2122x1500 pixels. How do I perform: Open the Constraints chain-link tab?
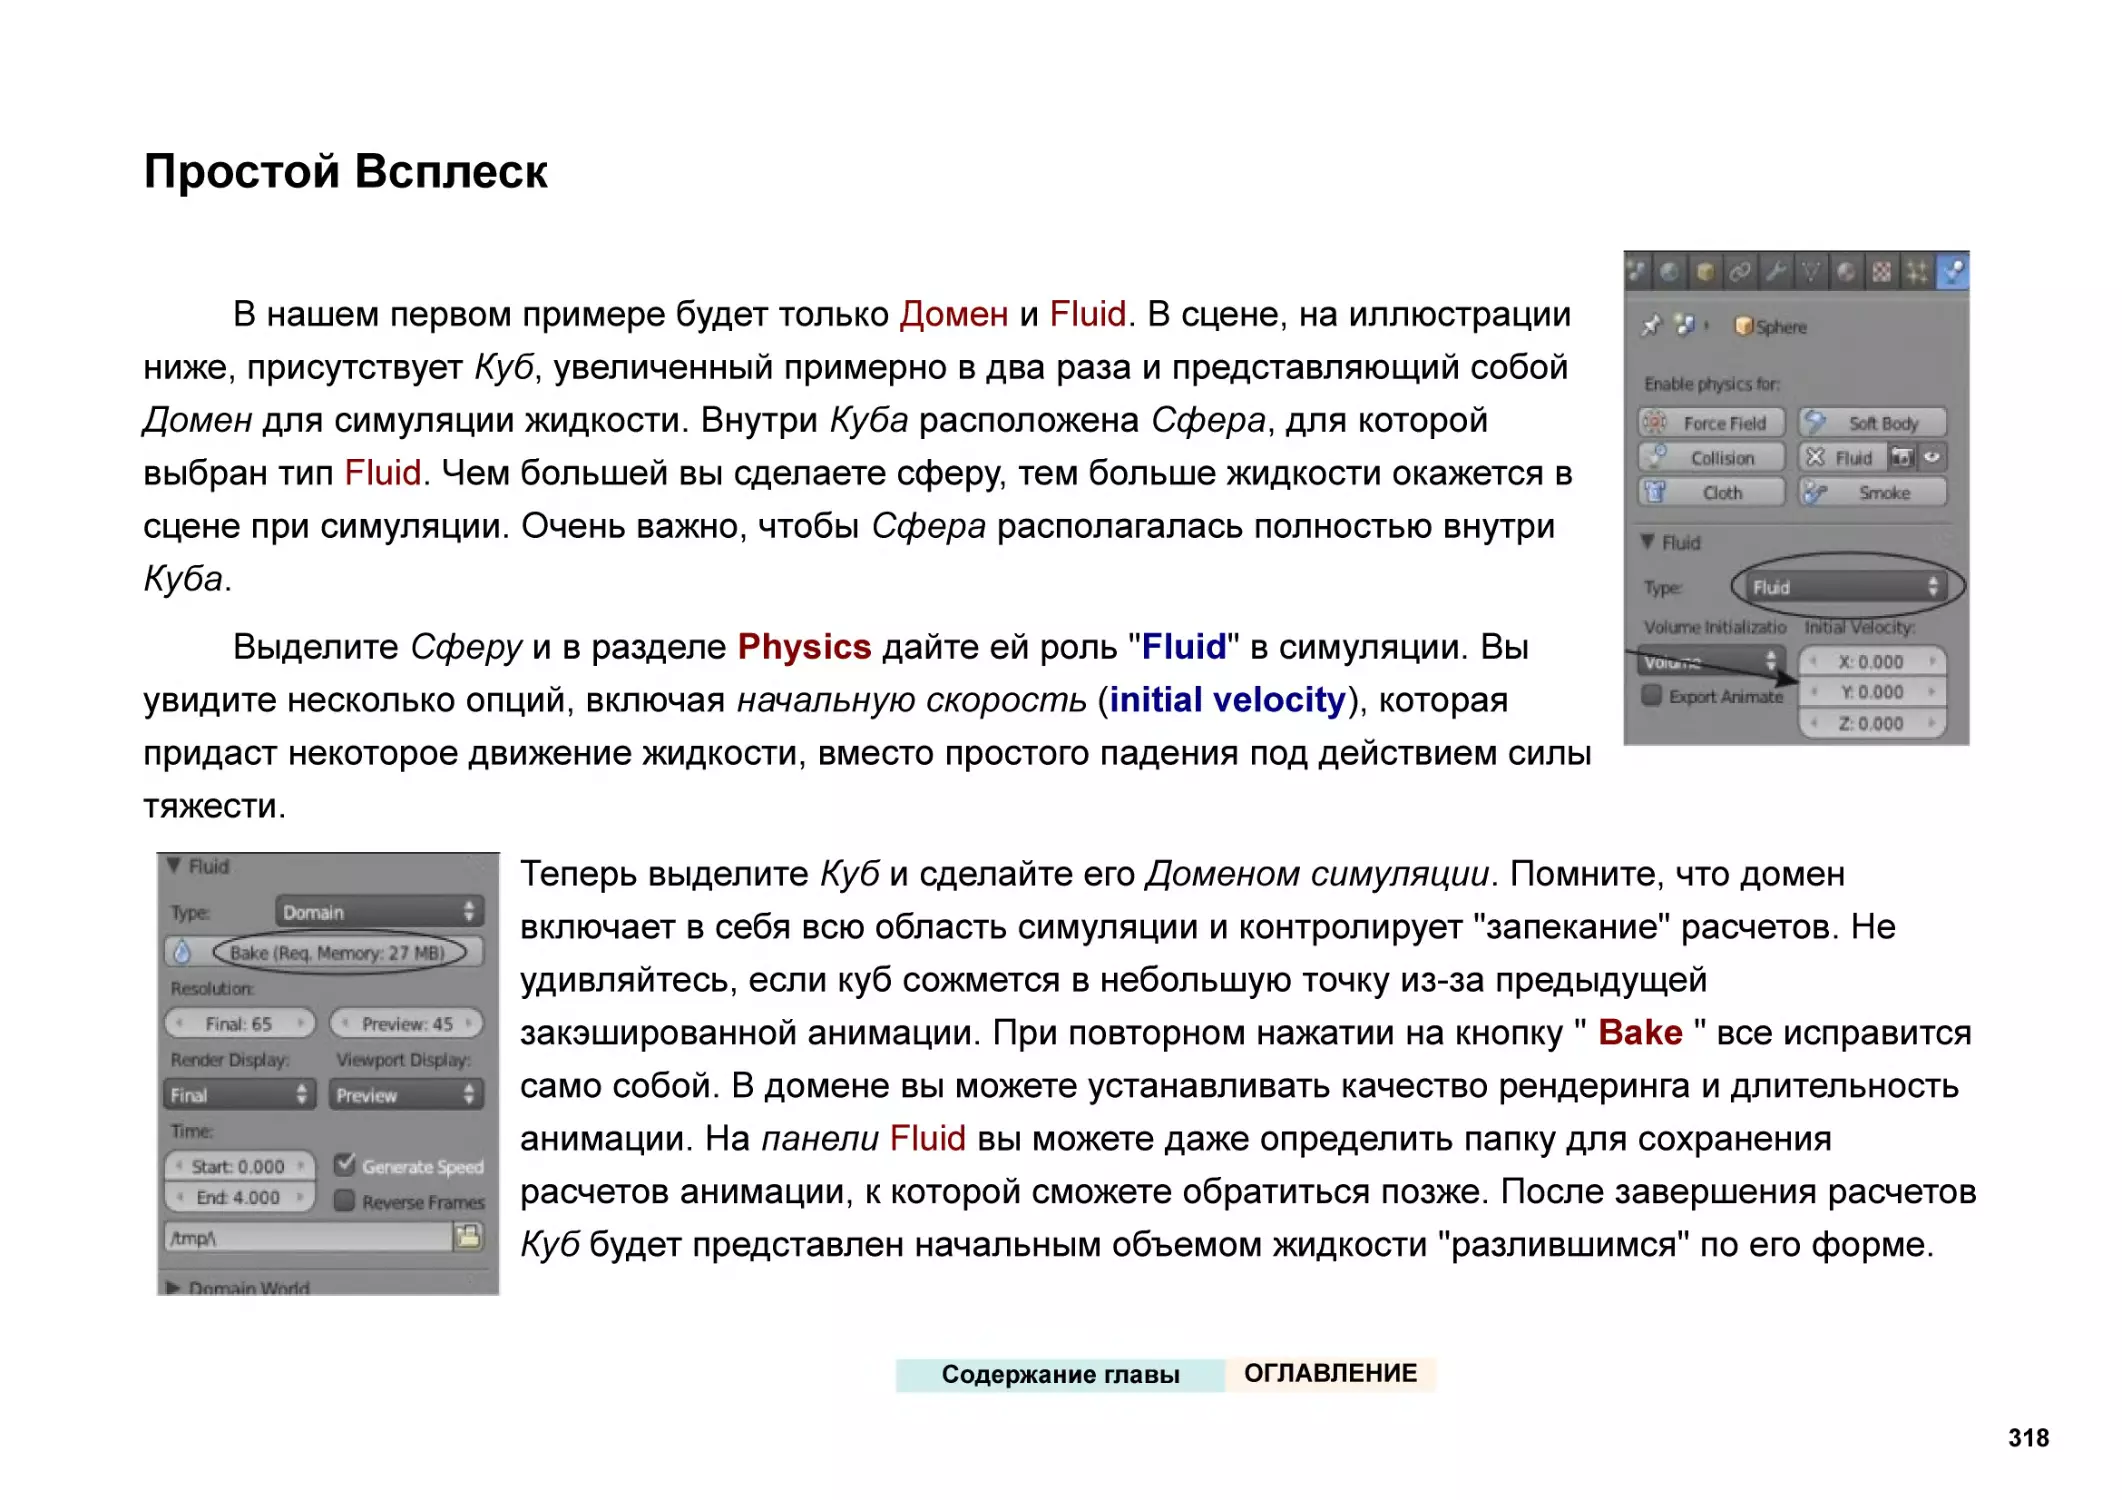[1741, 272]
